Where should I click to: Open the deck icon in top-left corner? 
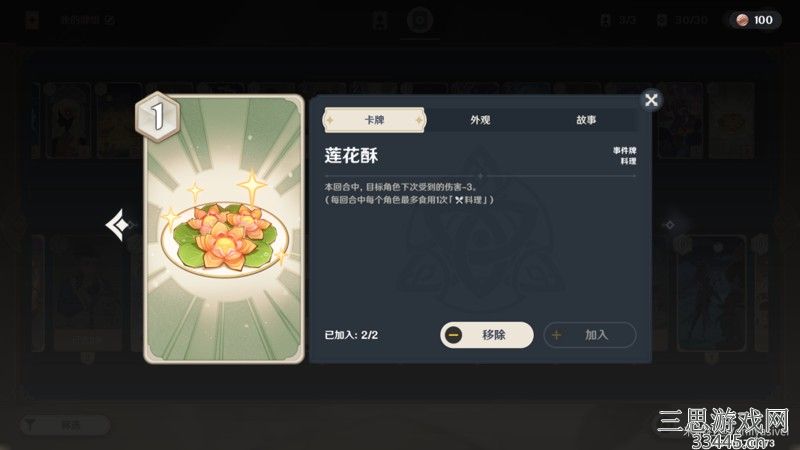(x=32, y=20)
